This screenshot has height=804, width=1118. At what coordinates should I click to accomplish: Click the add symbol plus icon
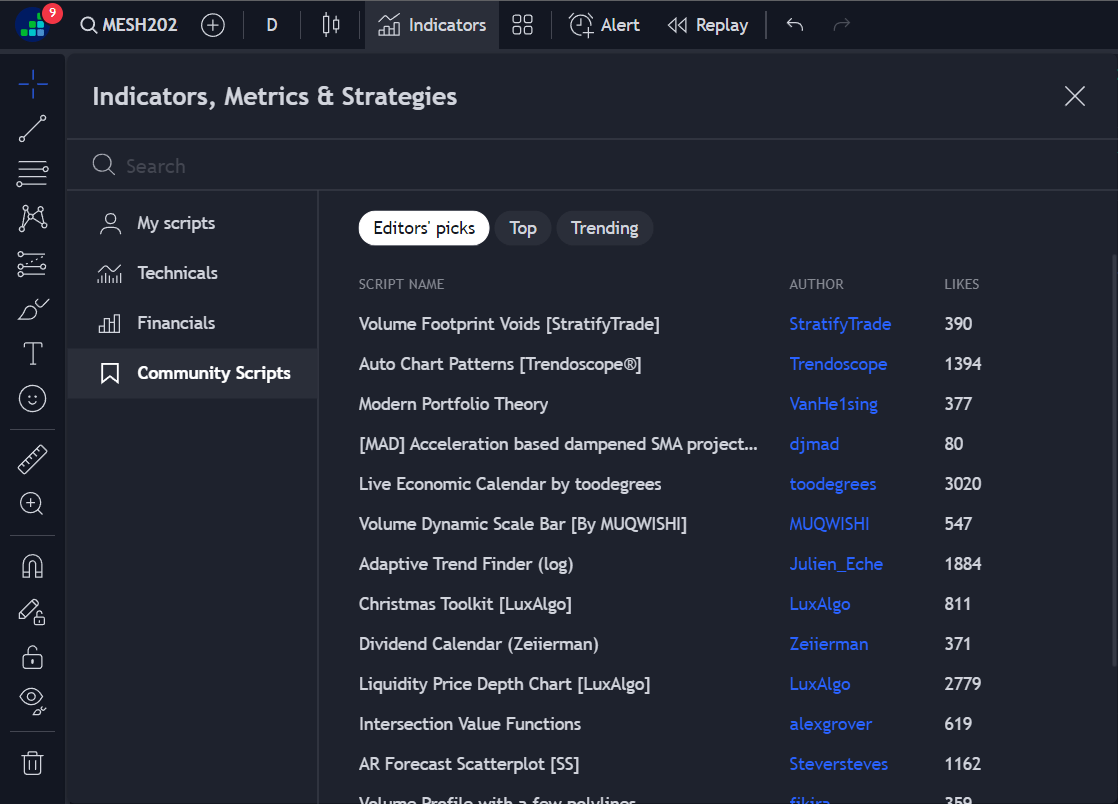pos(212,25)
